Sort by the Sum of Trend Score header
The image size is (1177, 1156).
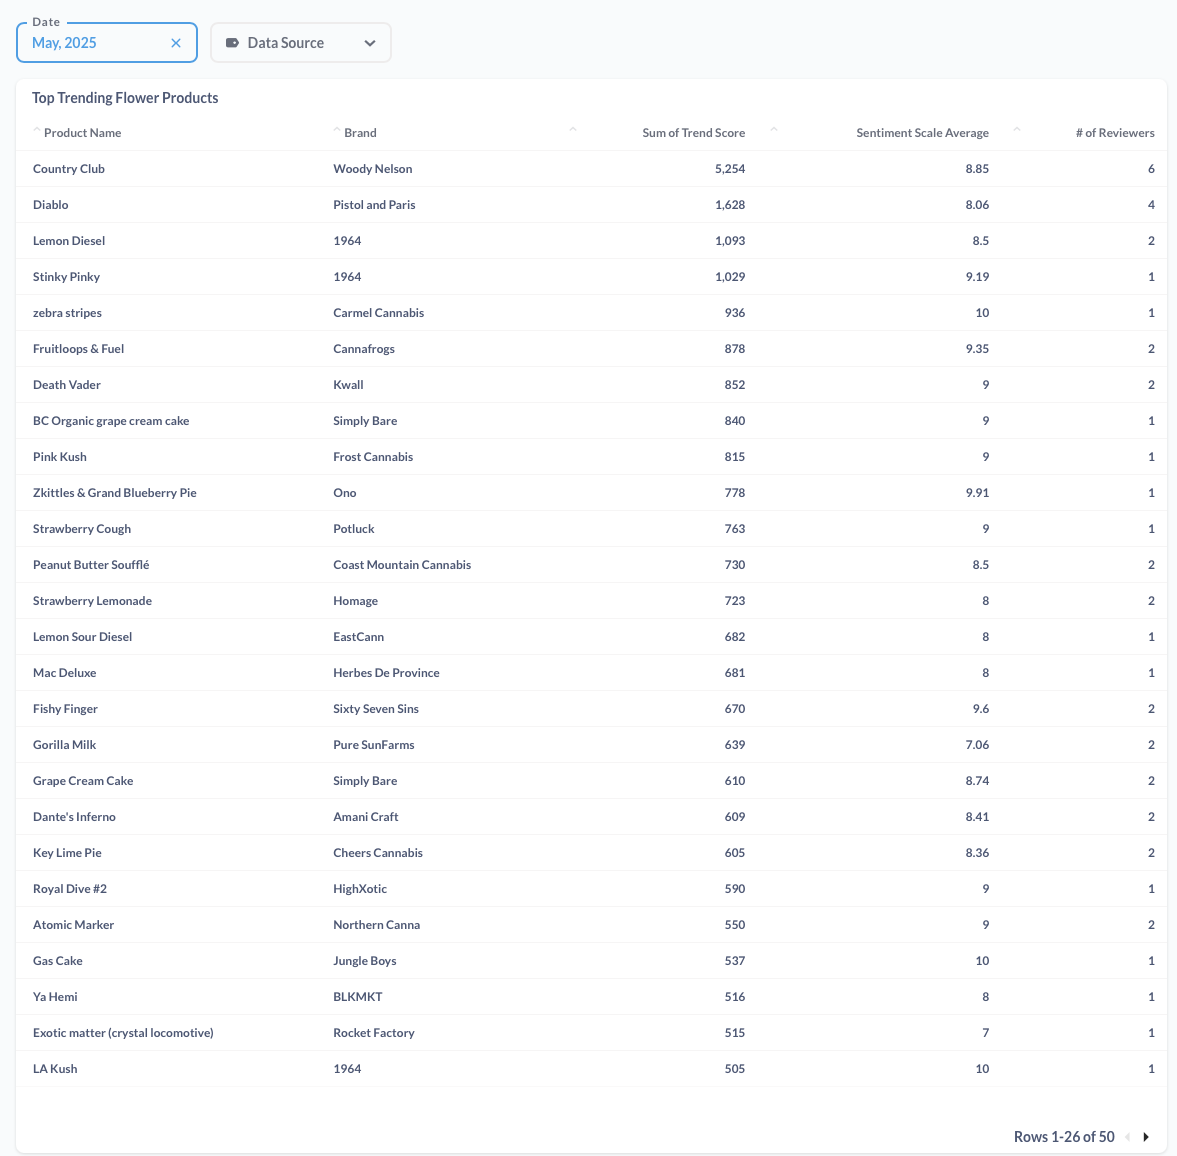coord(694,133)
